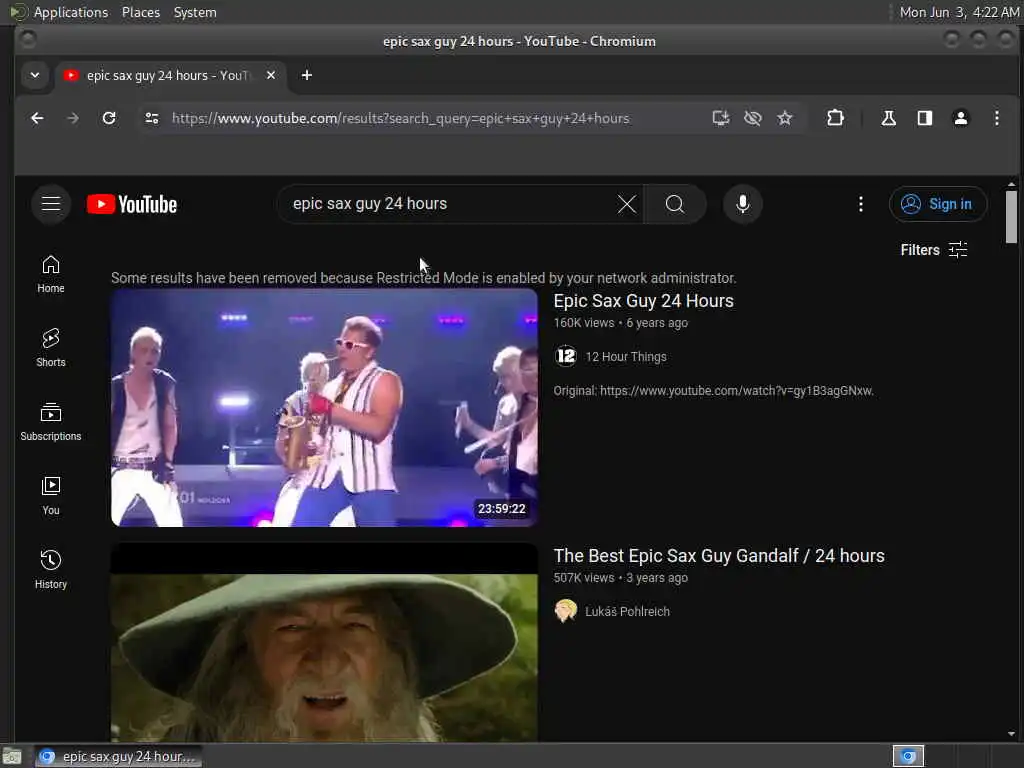
Task: Click the Epic Sax Guy 24 Hours thumbnail
Action: (x=325, y=408)
